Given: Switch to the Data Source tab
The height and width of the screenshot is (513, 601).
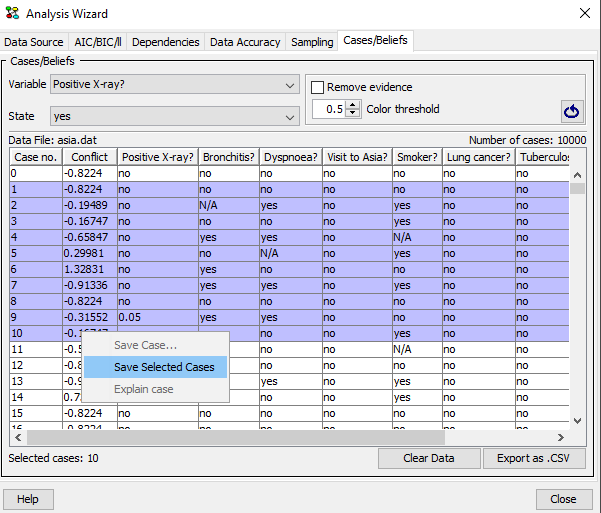Looking at the screenshot, I should point(34,42).
